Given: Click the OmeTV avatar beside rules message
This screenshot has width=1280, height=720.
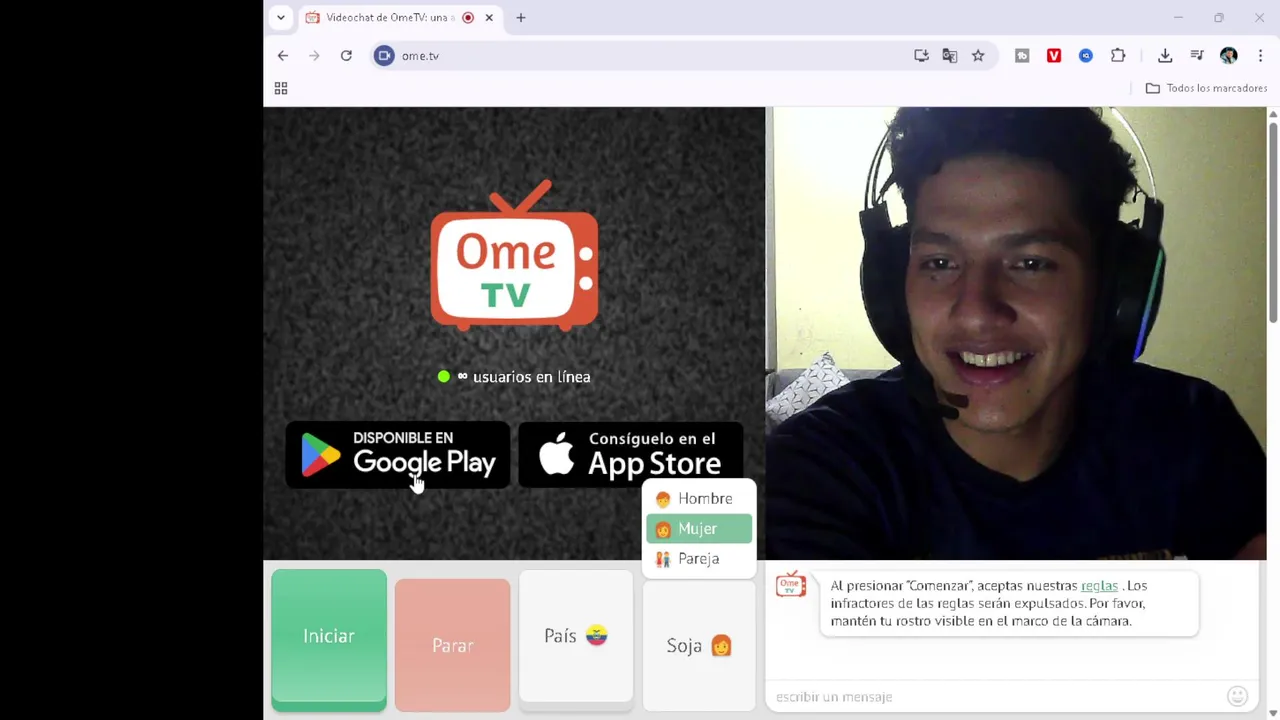Looking at the screenshot, I should click(791, 585).
